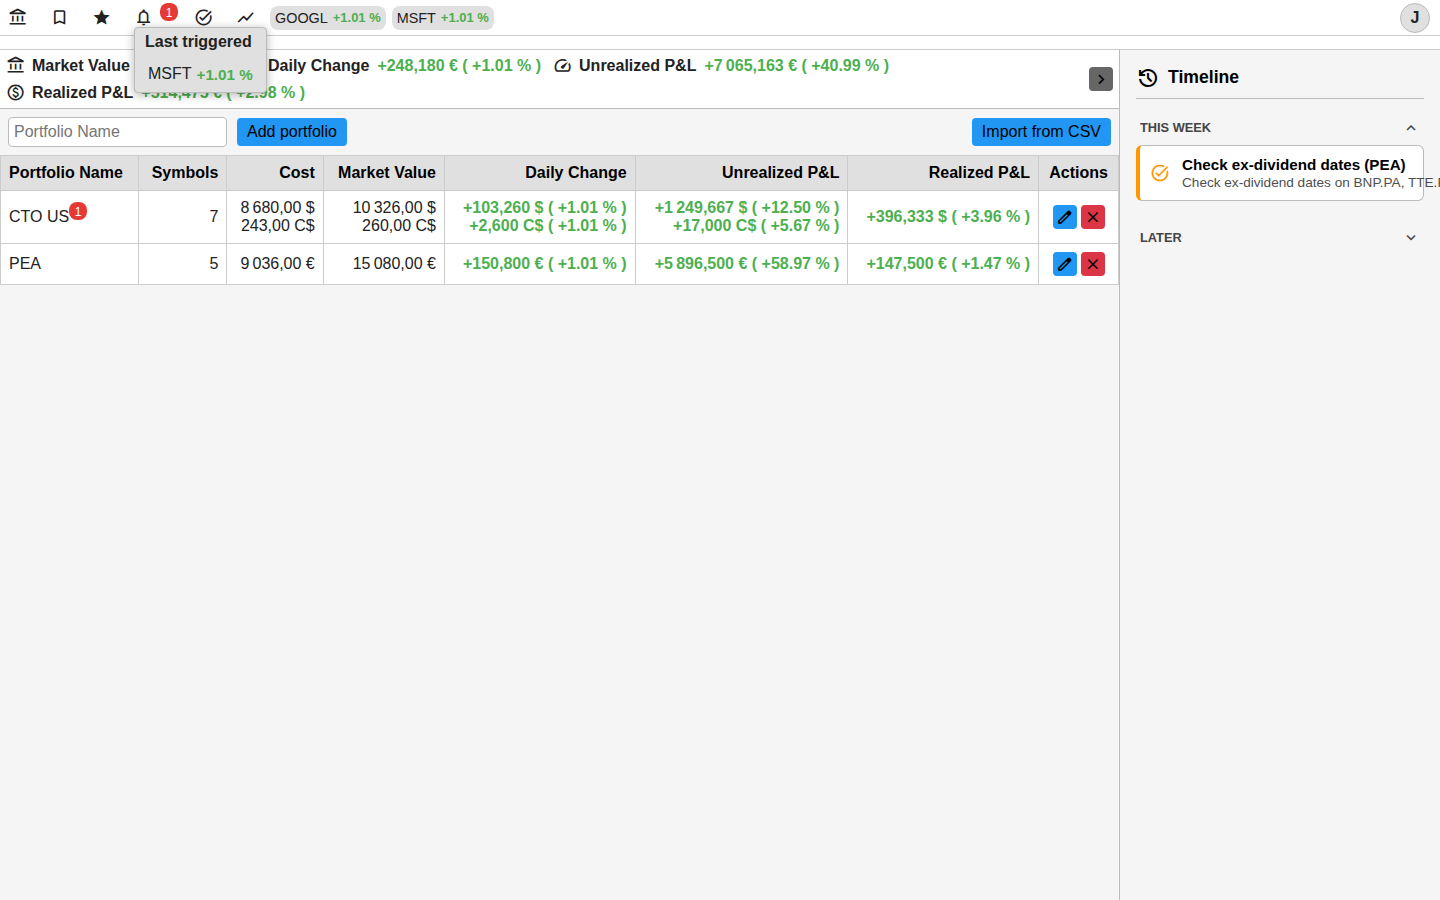Viewport: 1440px width, 900px height.
Task: Edit the PEA portfolio
Action: pos(1065,264)
